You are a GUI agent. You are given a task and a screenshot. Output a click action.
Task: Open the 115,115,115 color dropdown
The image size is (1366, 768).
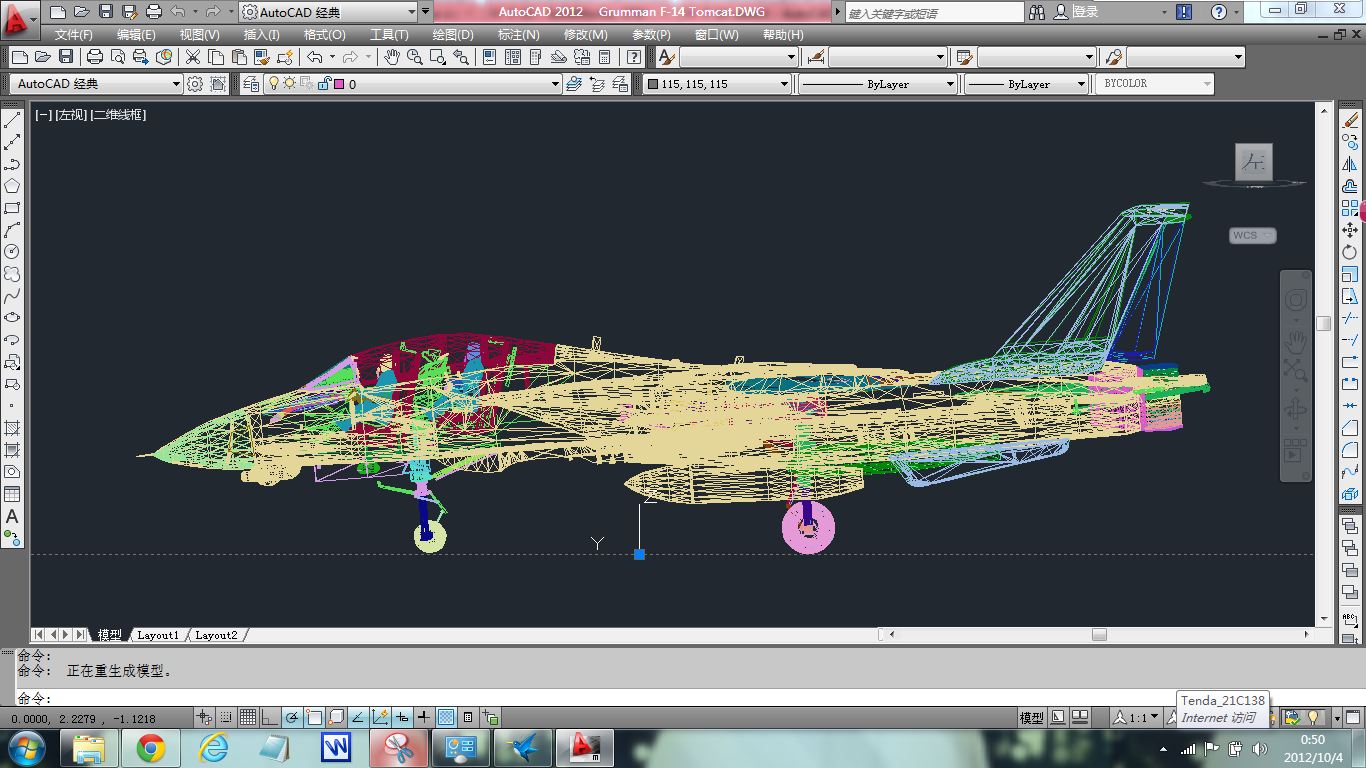pos(717,84)
